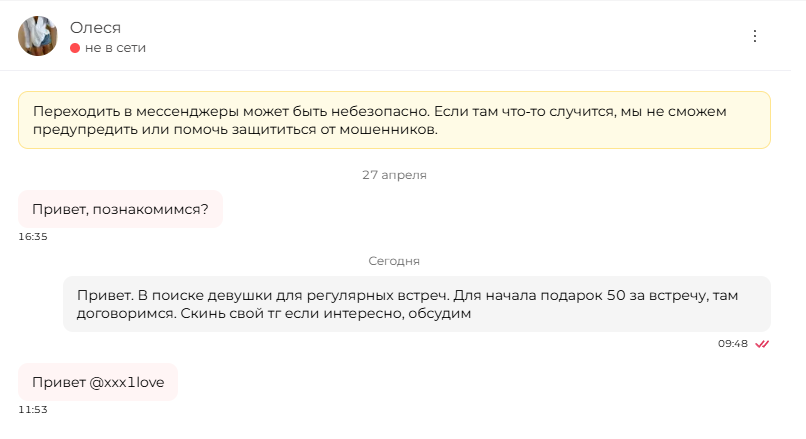The image size is (806, 439).
Task: Click the @xxx1love handle in the last message
Action: (x=127, y=382)
